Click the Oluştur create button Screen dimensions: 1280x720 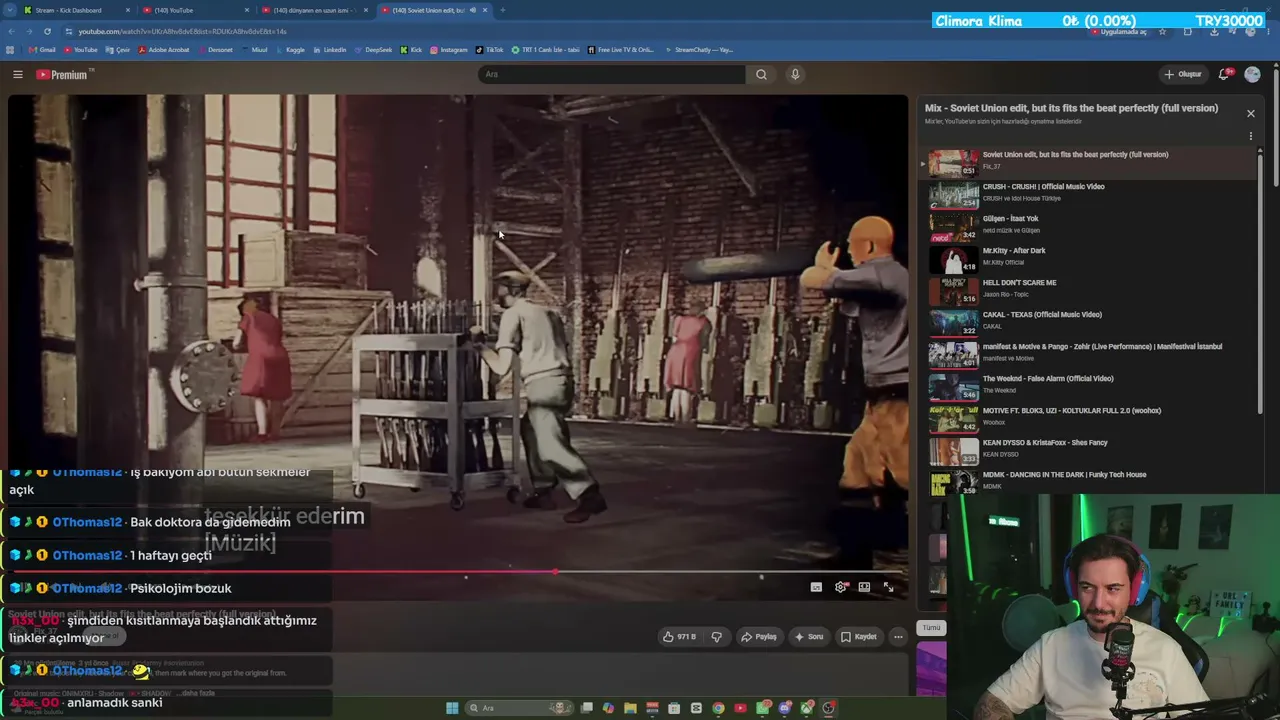[1182, 74]
